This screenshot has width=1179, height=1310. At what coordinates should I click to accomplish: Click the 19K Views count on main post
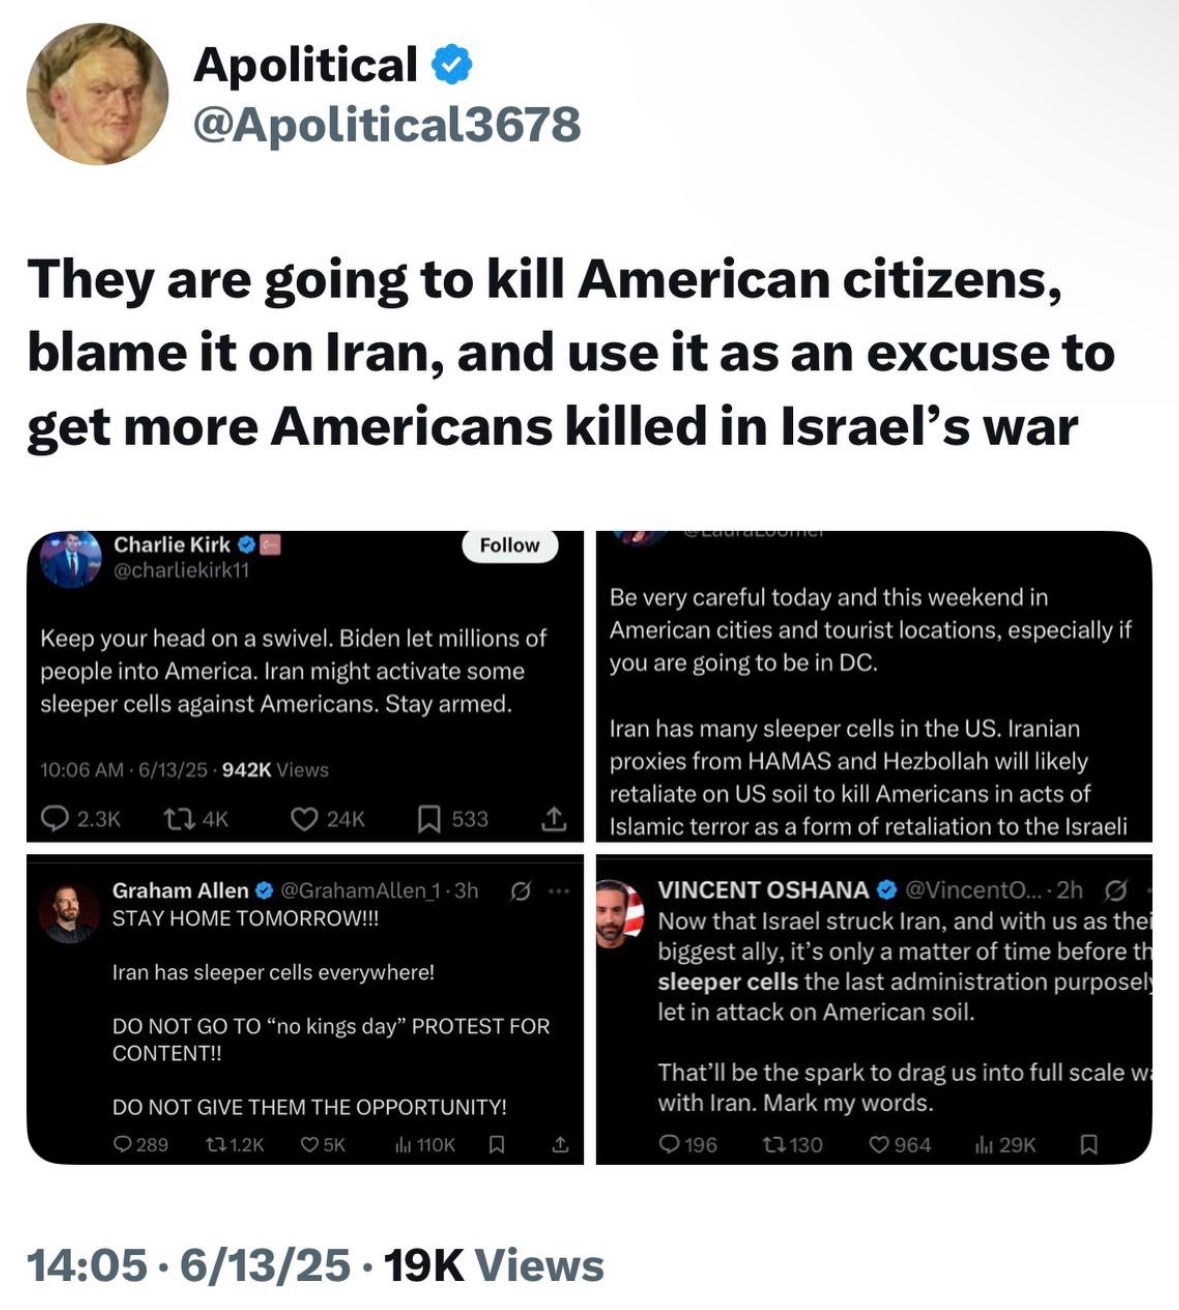[x=494, y=1265]
